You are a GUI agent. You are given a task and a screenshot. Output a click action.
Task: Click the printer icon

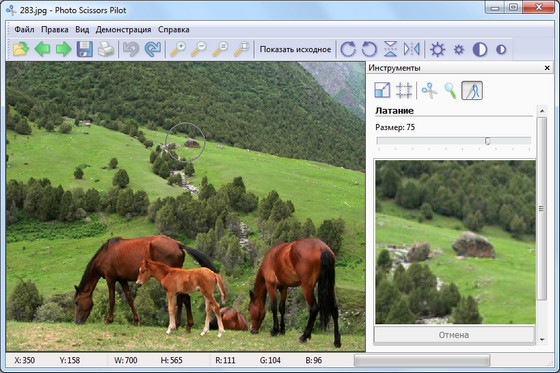(106, 49)
